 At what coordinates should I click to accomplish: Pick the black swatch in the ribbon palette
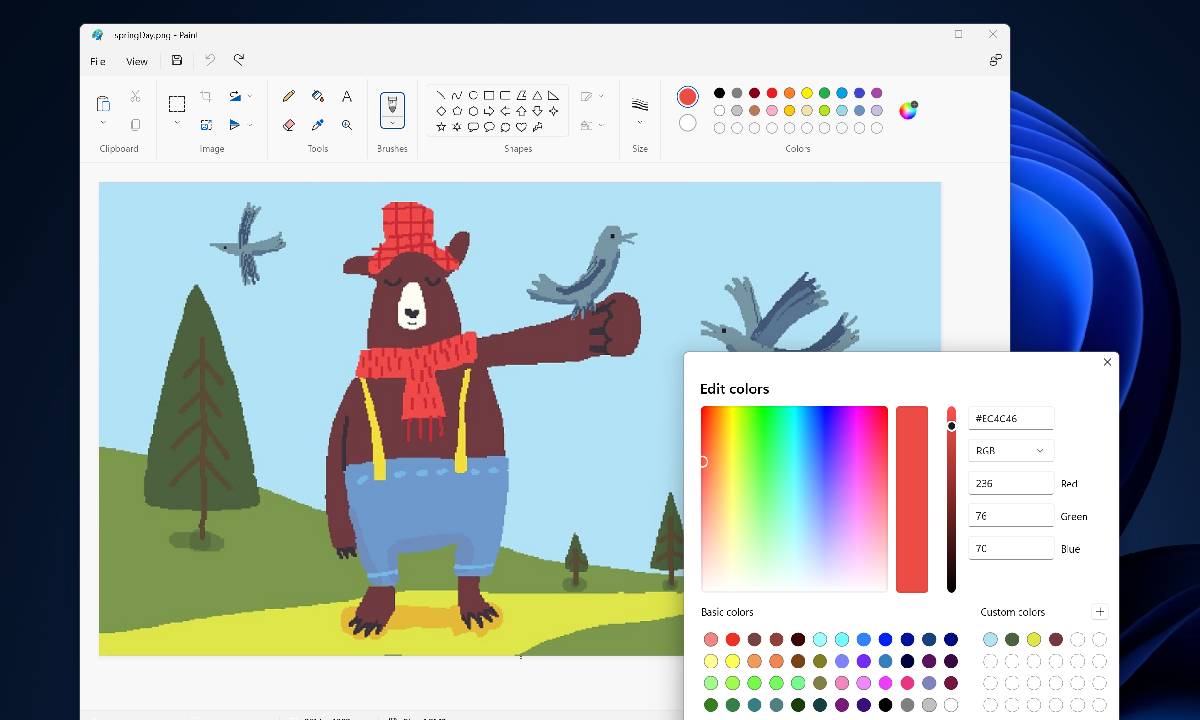(x=719, y=93)
